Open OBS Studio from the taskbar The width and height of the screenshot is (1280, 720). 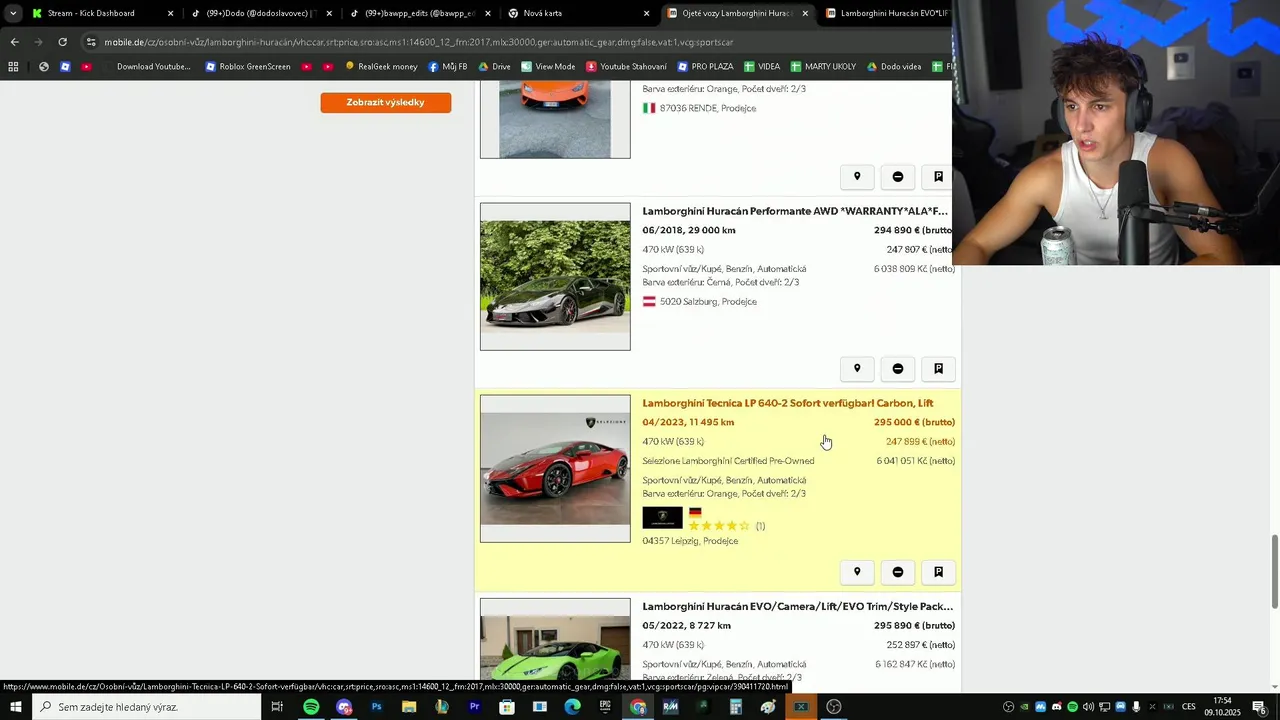[834, 707]
